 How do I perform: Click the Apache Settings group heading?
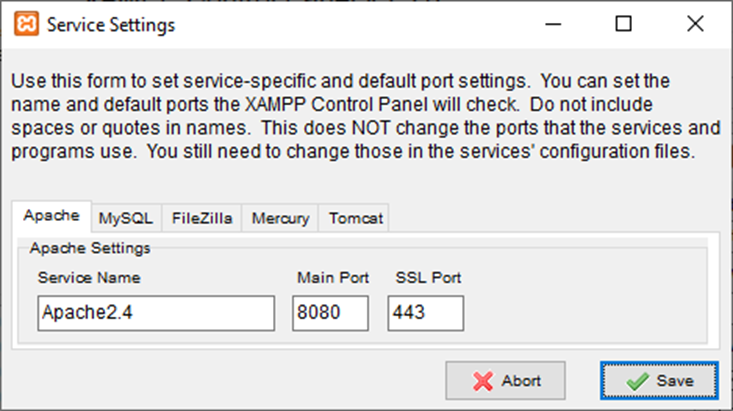[x=90, y=248]
